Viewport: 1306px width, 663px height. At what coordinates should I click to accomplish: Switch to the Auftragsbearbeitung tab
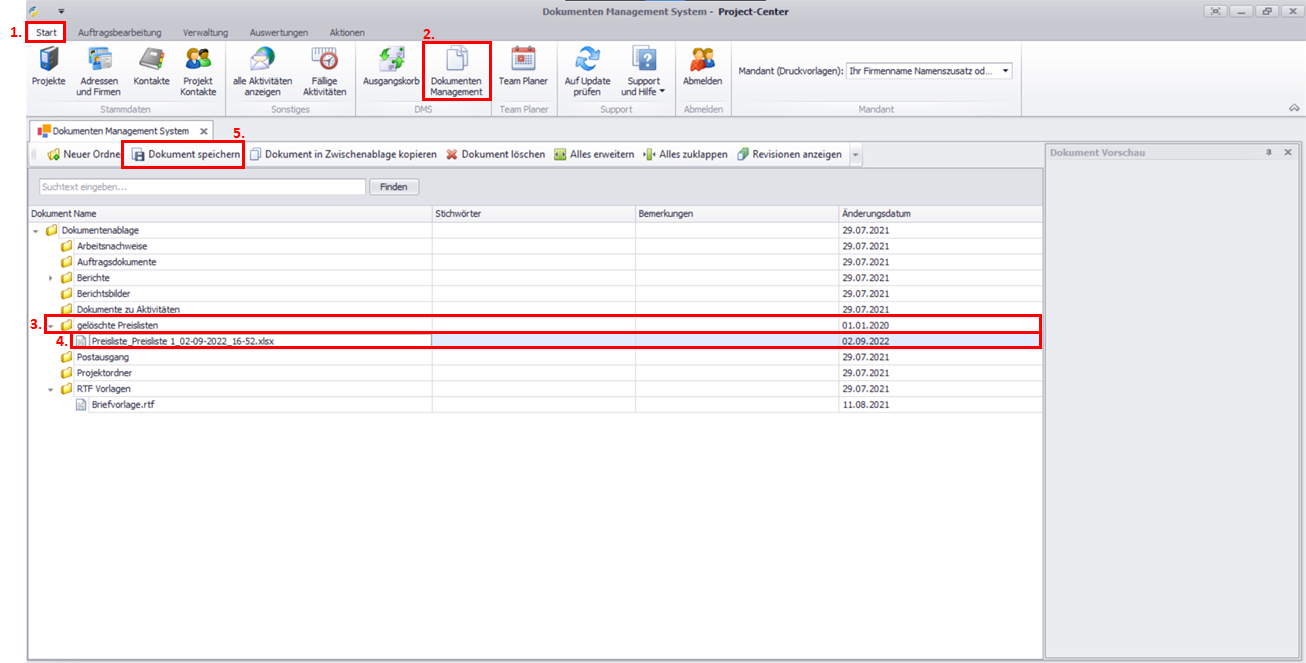pos(119,33)
